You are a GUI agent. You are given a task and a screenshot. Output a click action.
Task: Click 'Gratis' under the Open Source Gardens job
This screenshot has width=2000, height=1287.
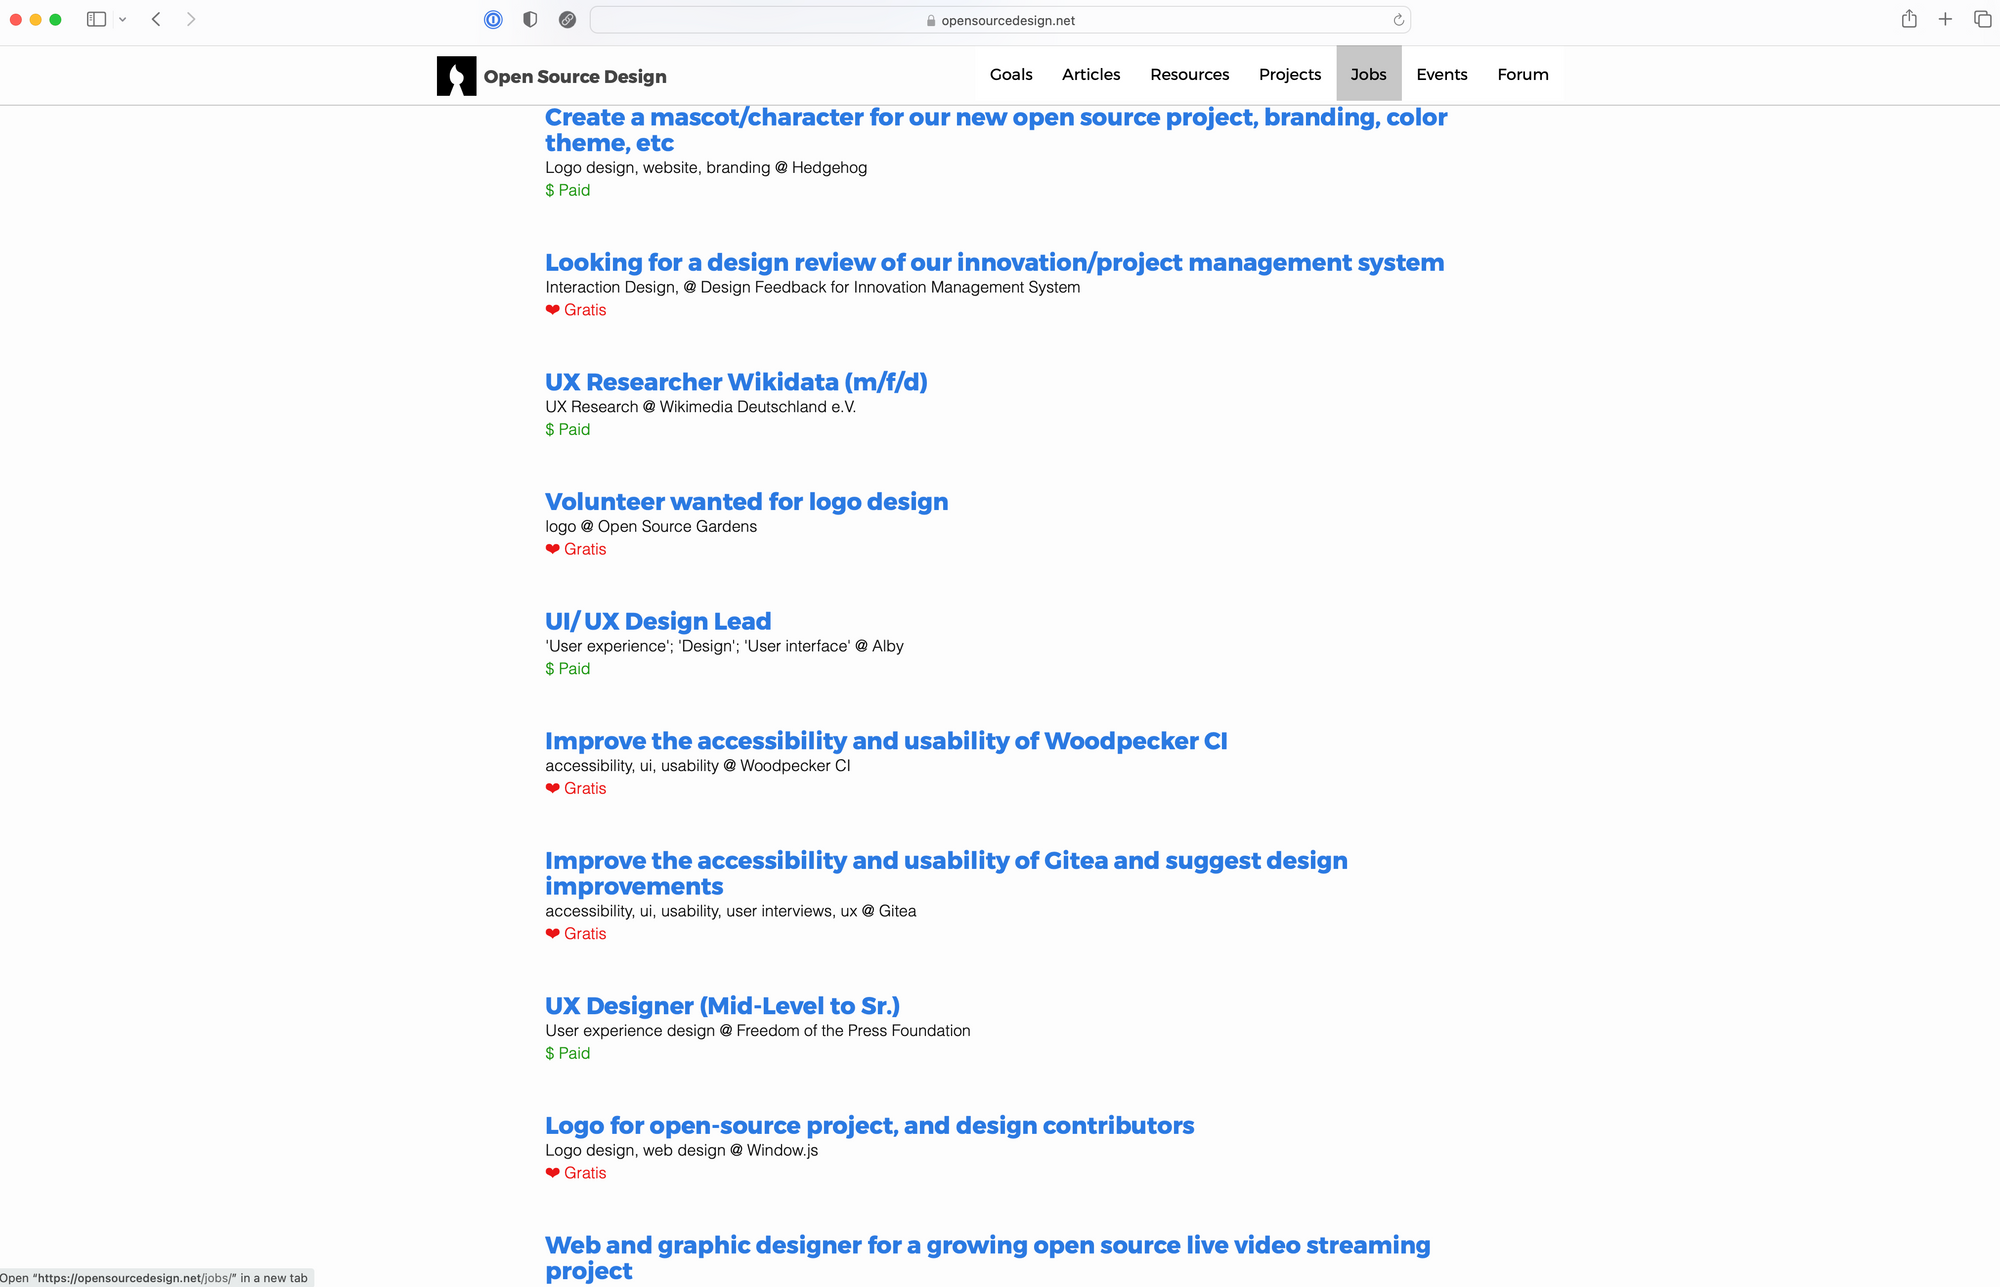tap(585, 549)
